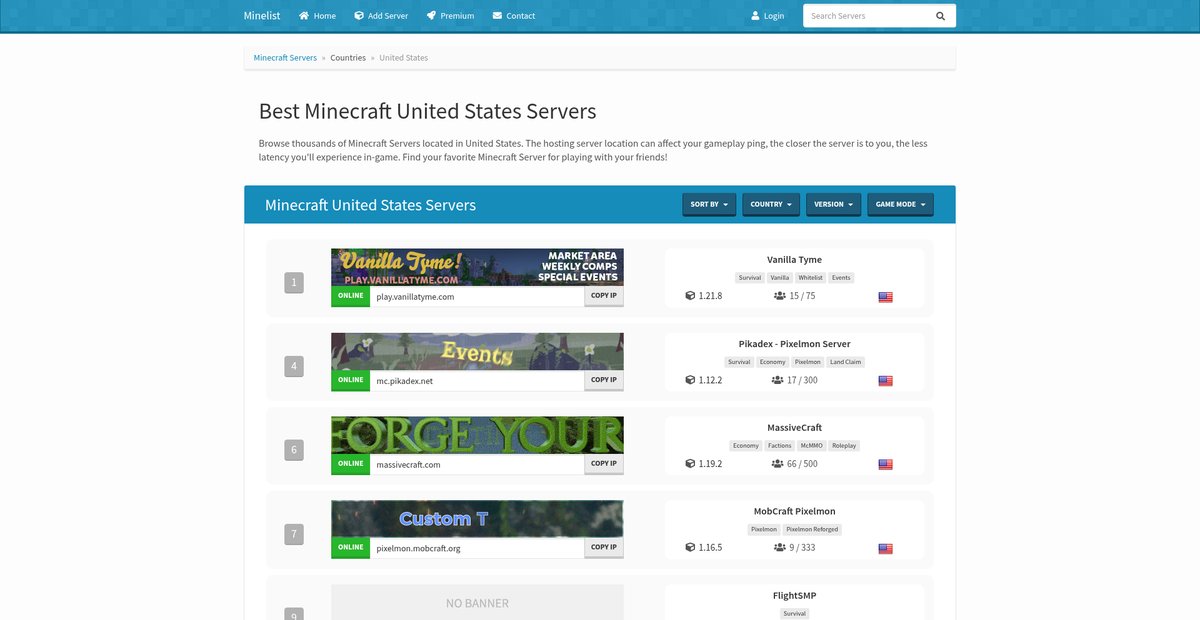Viewport: 1200px width, 620px height.
Task: Select the play.vanillatyme.com address text
Action: coord(415,297)
